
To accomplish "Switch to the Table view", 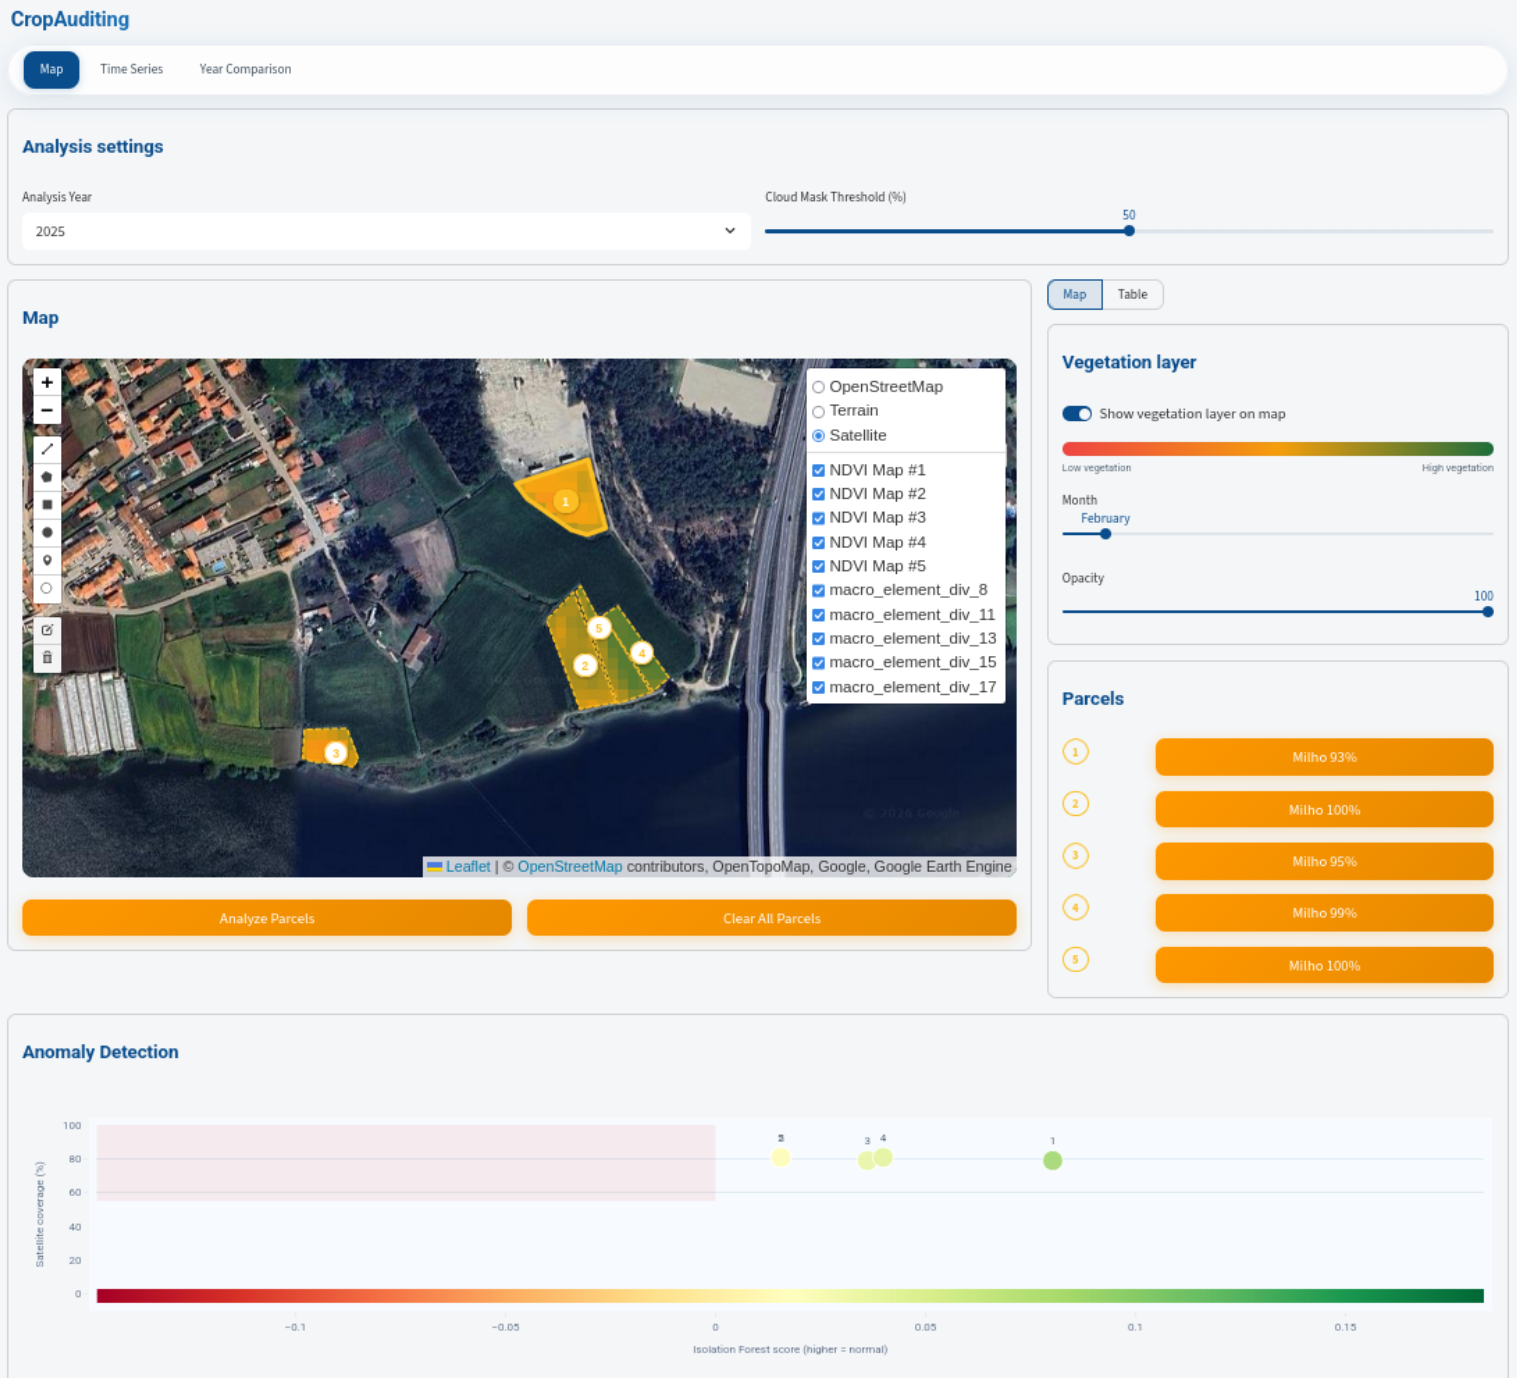I will pyautogui.click(x=1132, y=294).
